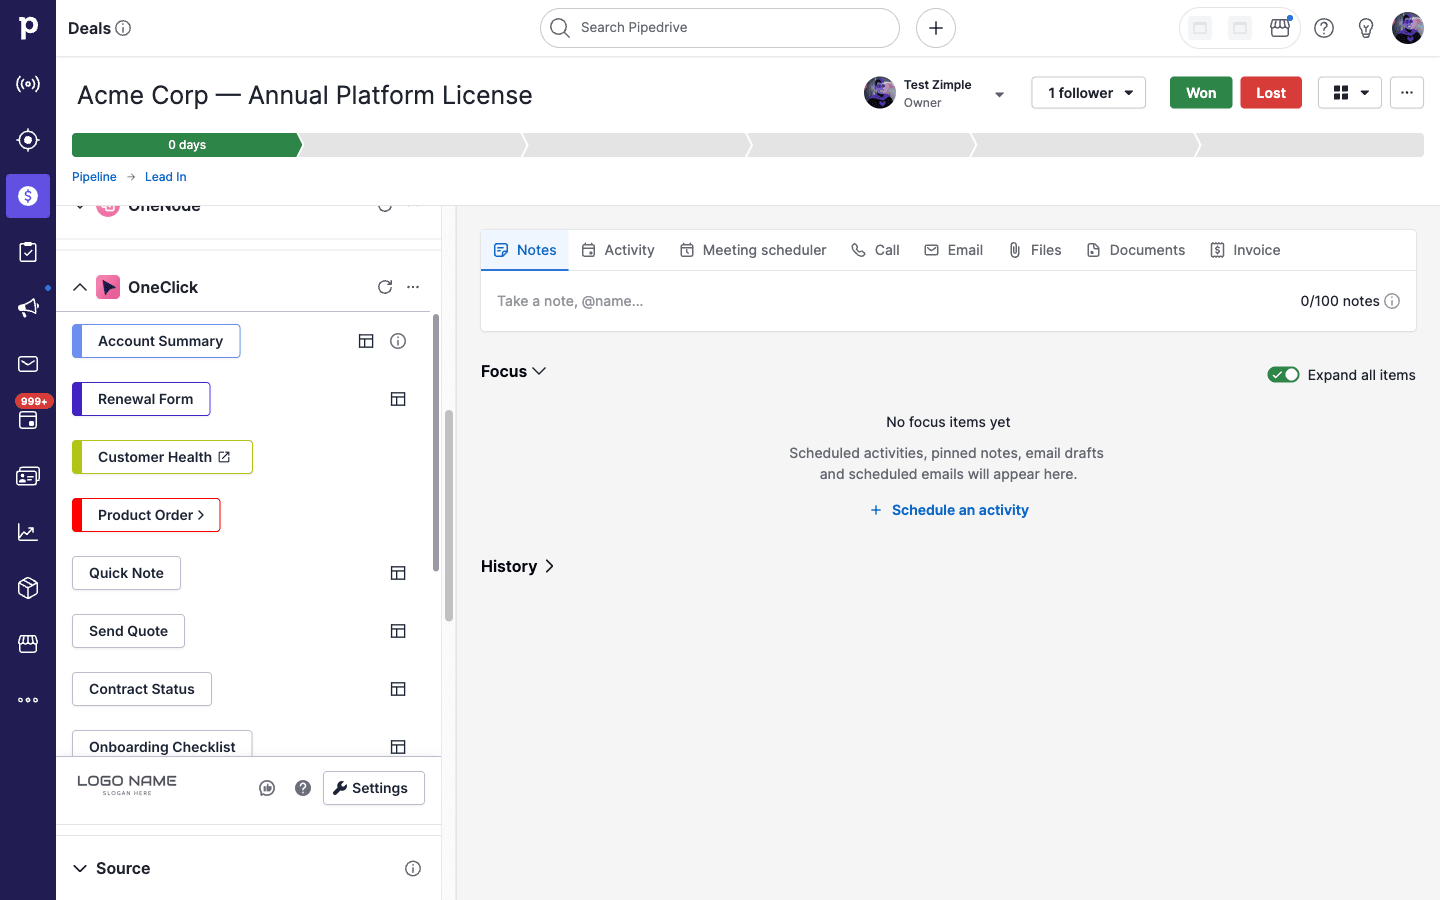Mark the deal as Won
Image resolution: width=1440 pixels, height=900 pixels.
1201,93
